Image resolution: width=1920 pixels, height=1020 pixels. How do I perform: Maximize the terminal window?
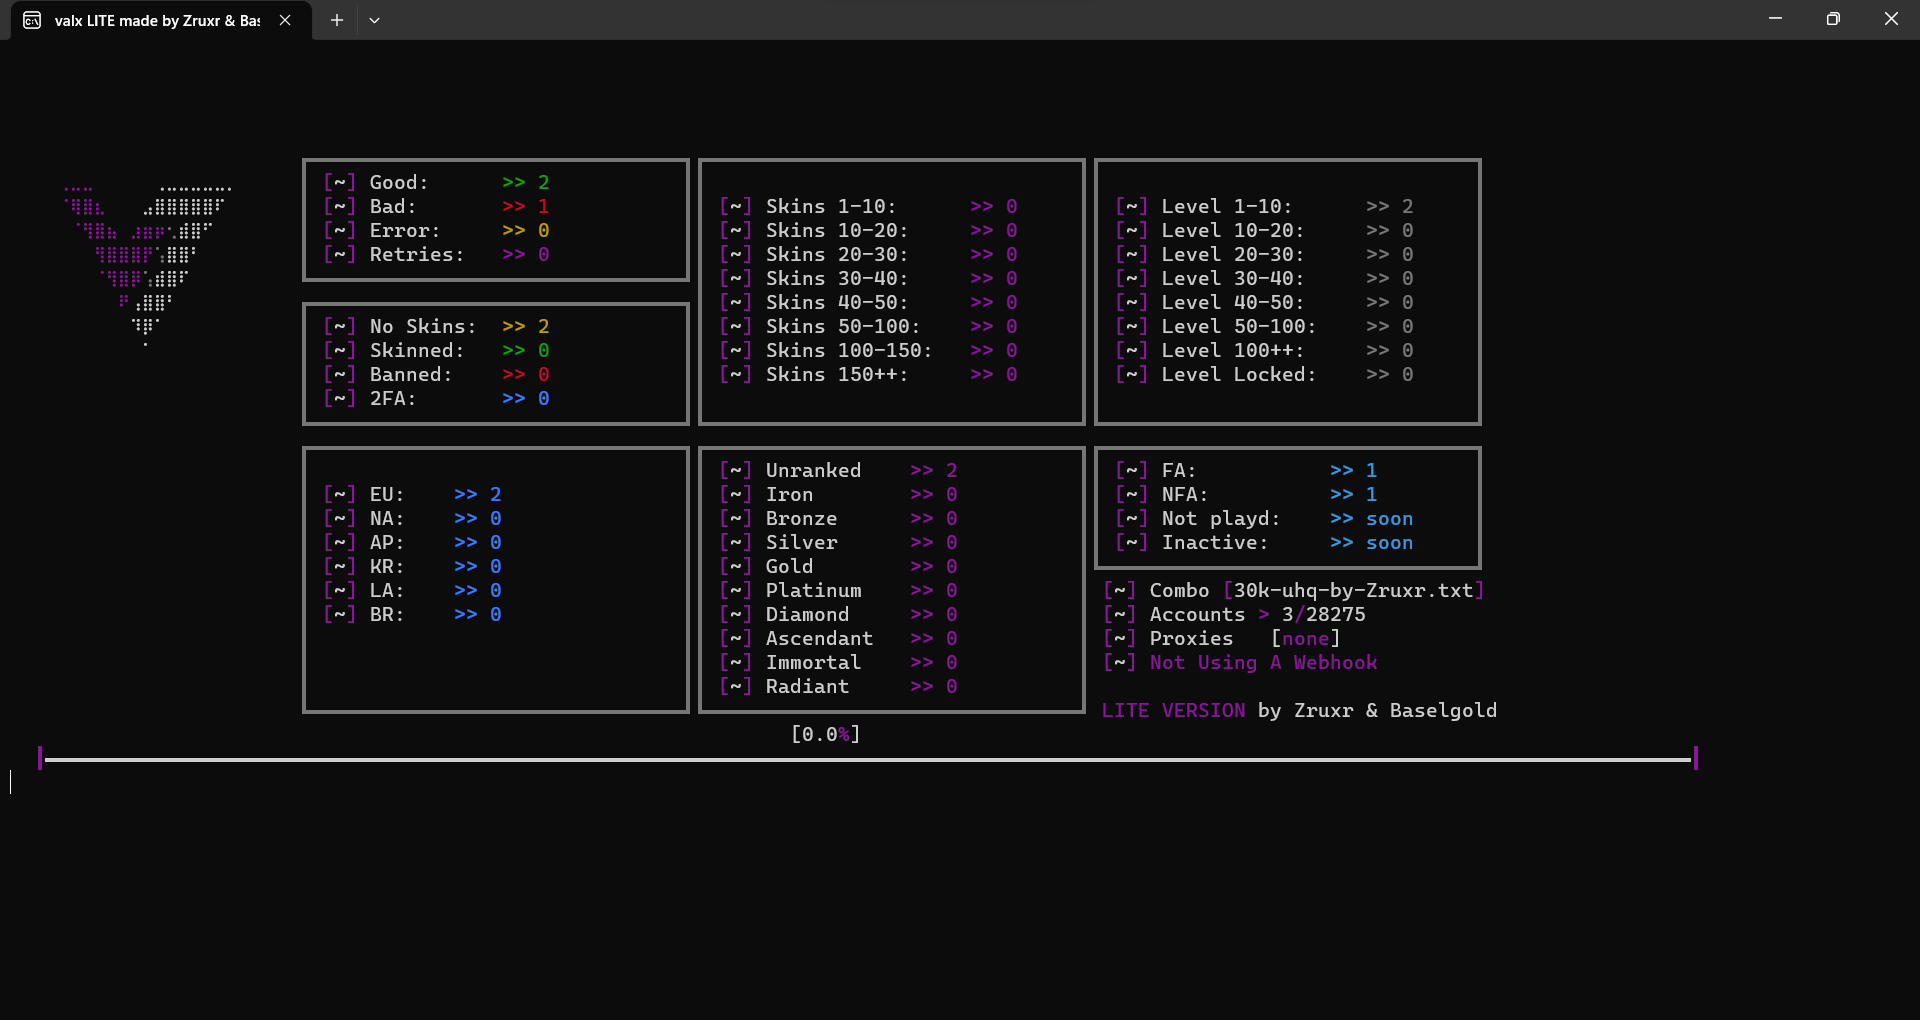click(x=1833, y=19)
